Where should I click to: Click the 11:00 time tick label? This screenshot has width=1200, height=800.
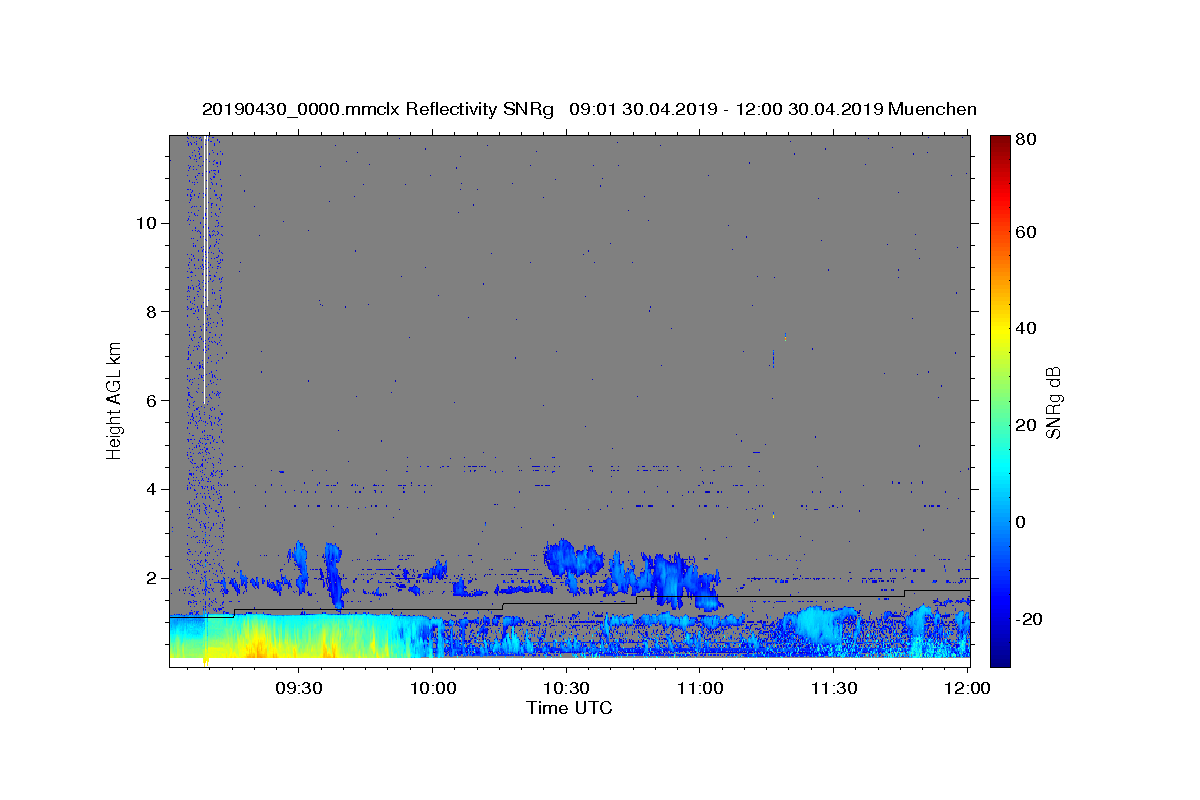click(x=700, y=688)
